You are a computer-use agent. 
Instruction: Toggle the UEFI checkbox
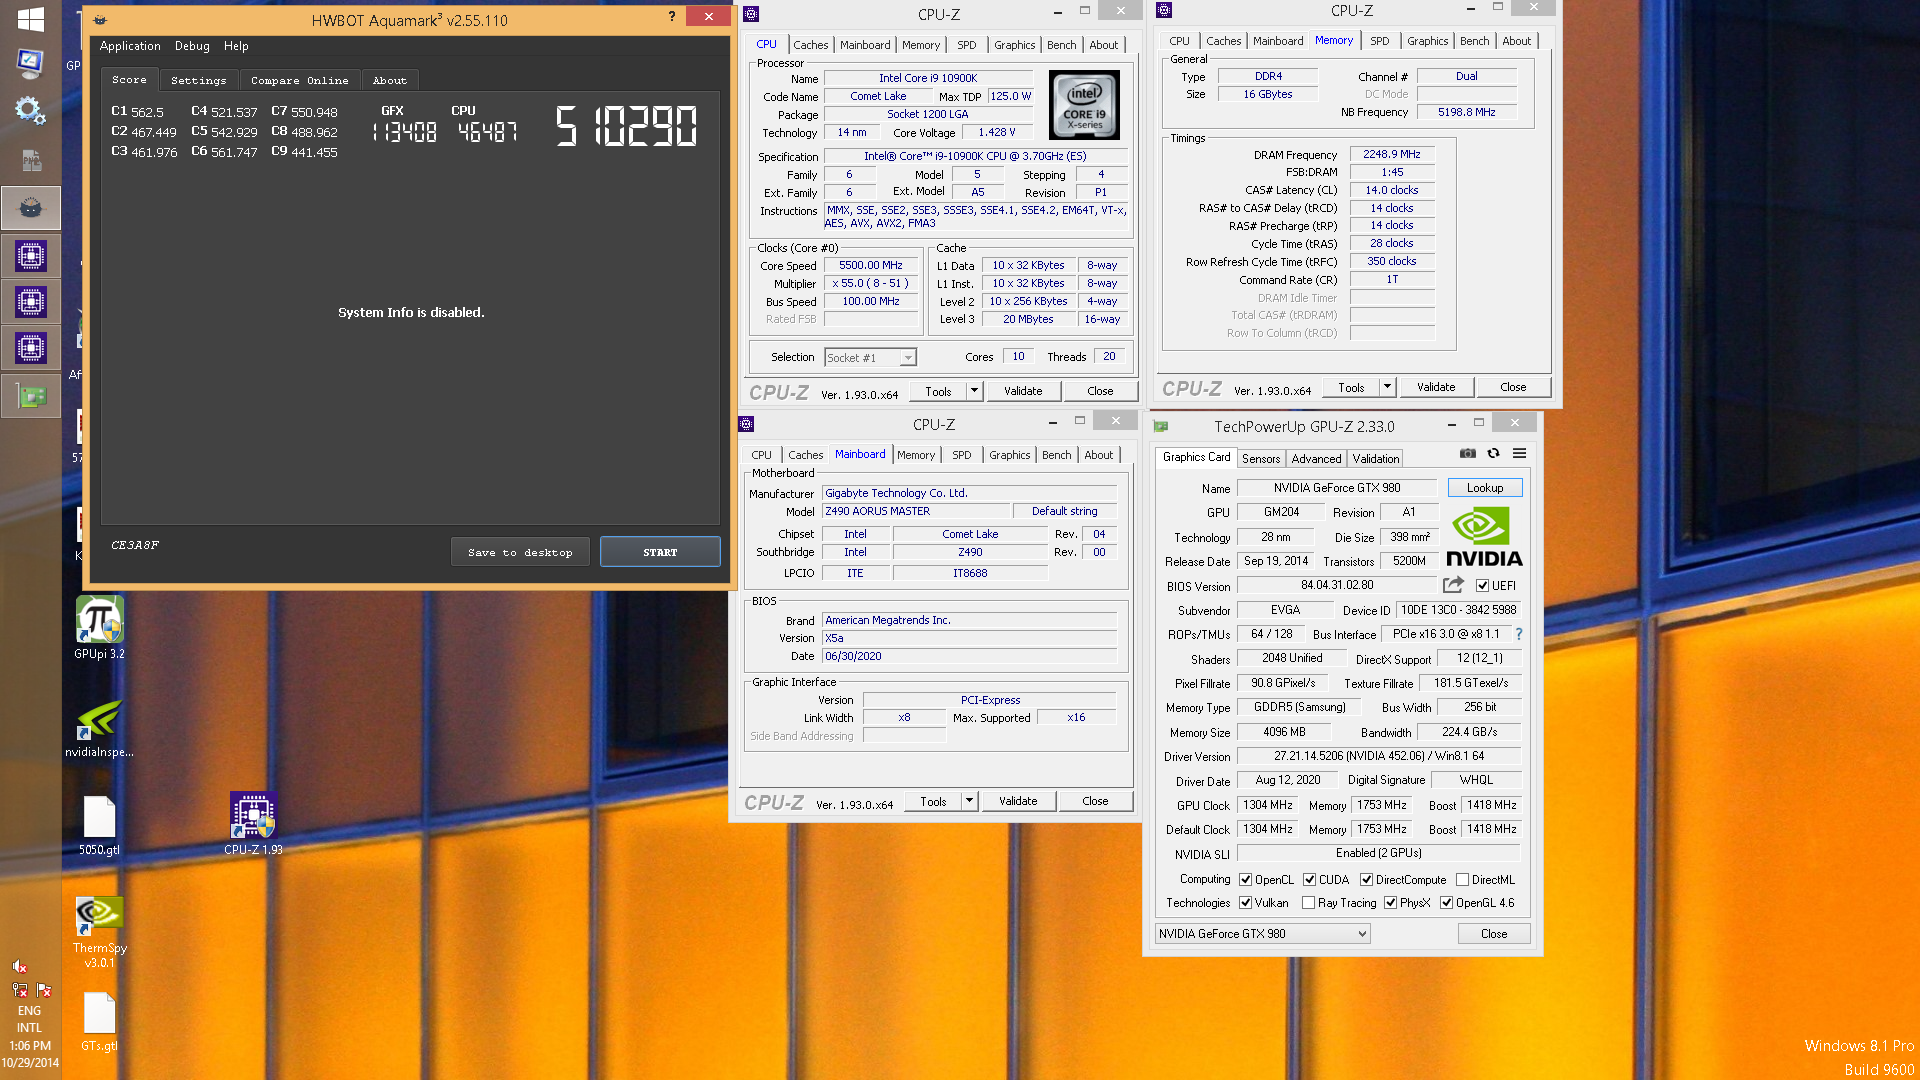click(1482, 586)
